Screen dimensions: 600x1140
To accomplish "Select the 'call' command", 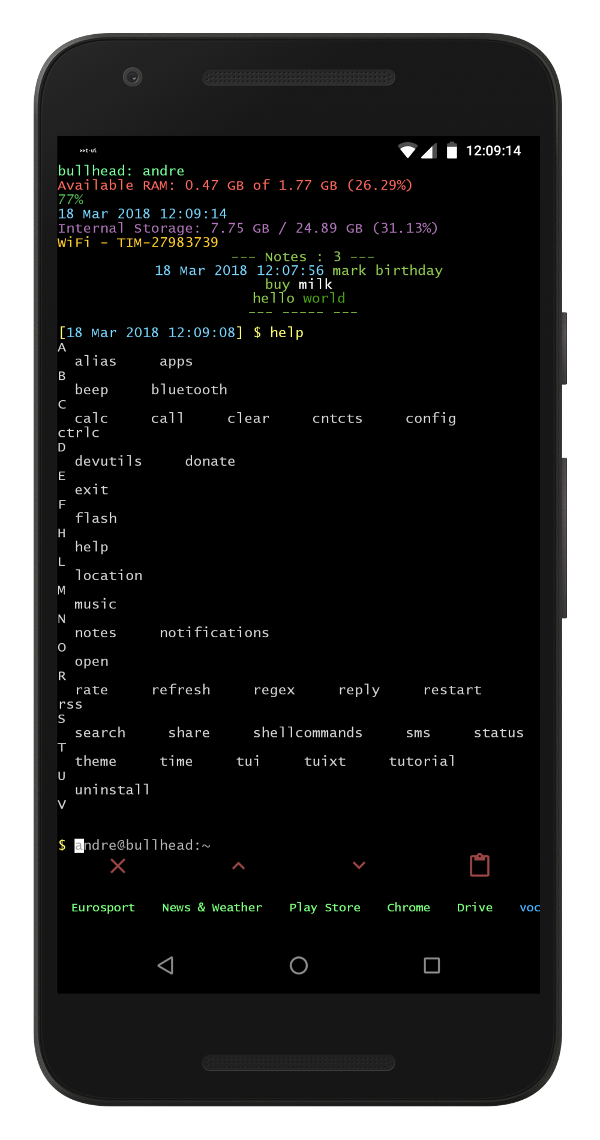I will [x=167, y=419].
